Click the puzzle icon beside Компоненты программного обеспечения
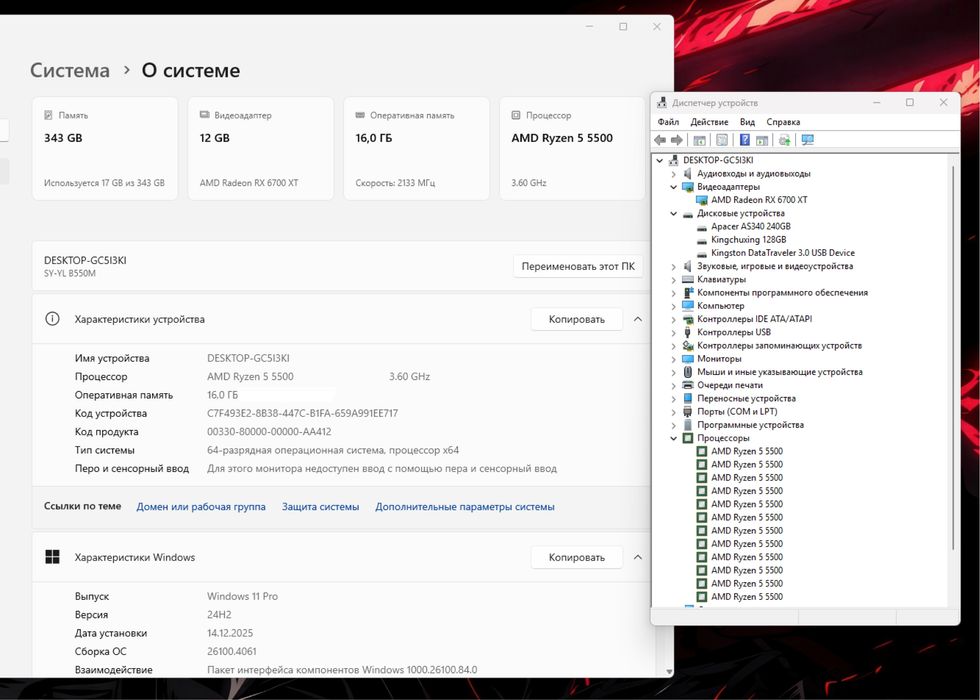The height and width of the screenshot is (700, 980). coord(688,292)
